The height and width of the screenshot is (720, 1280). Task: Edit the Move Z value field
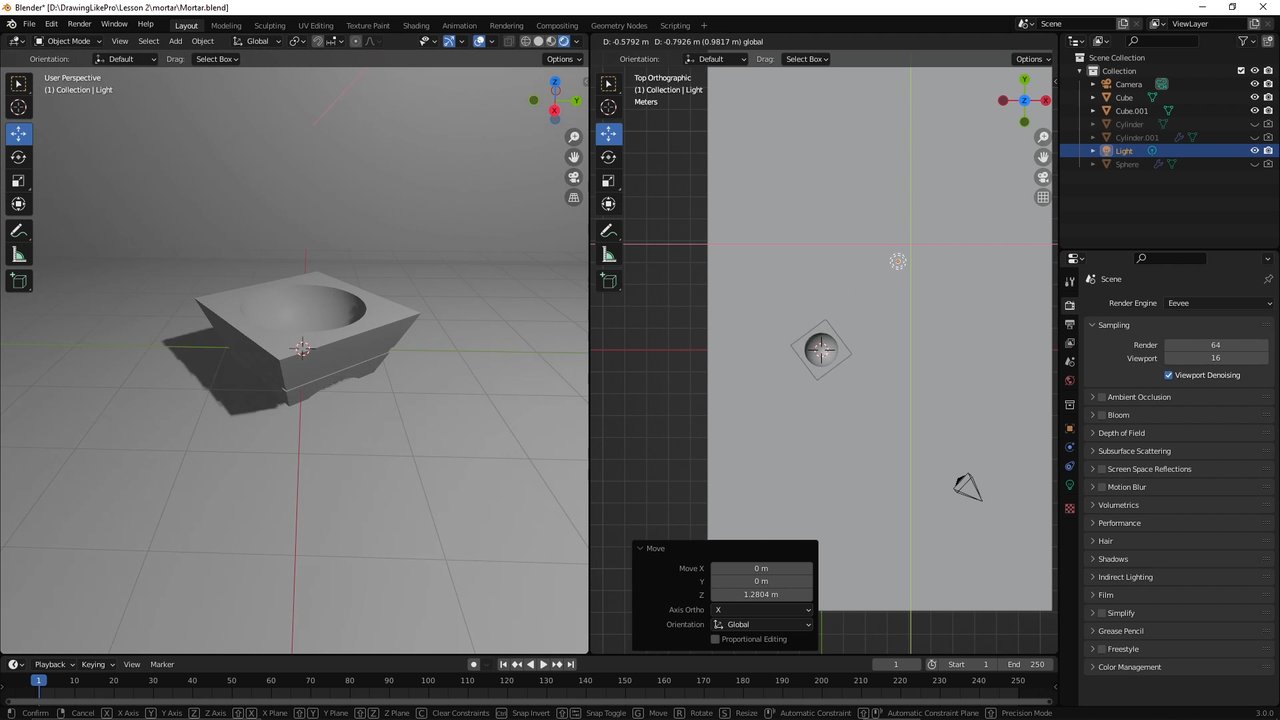pos(761,595)
